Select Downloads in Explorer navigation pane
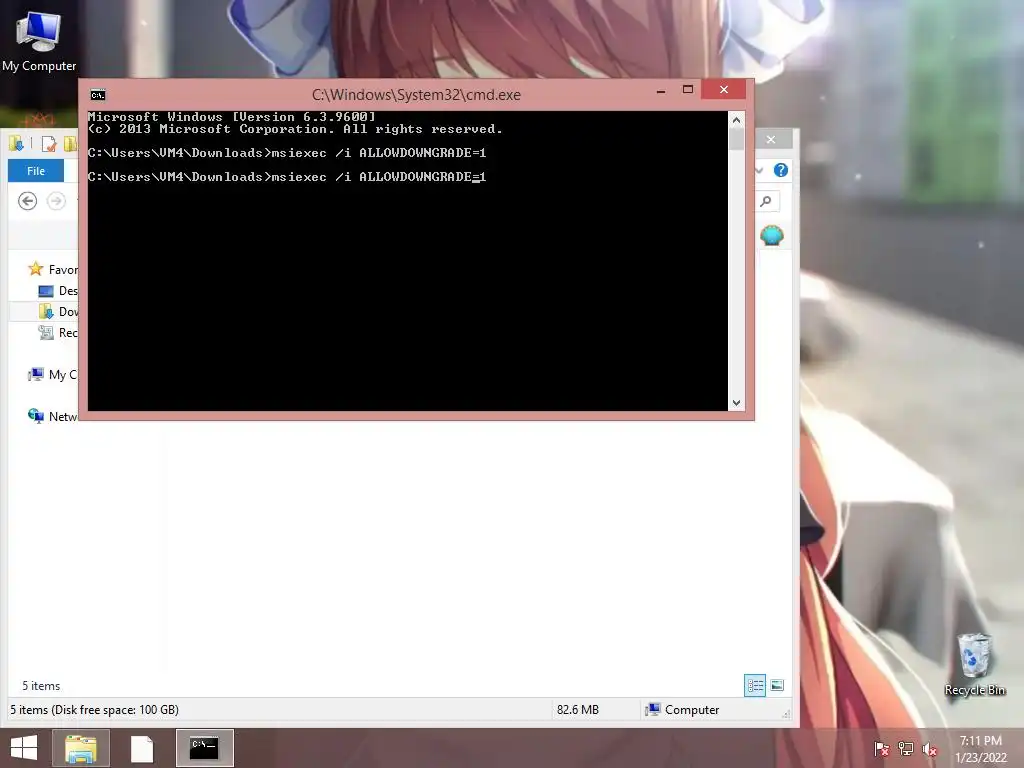This screenshot has width=1024, height=768. (x=57, y=312)
